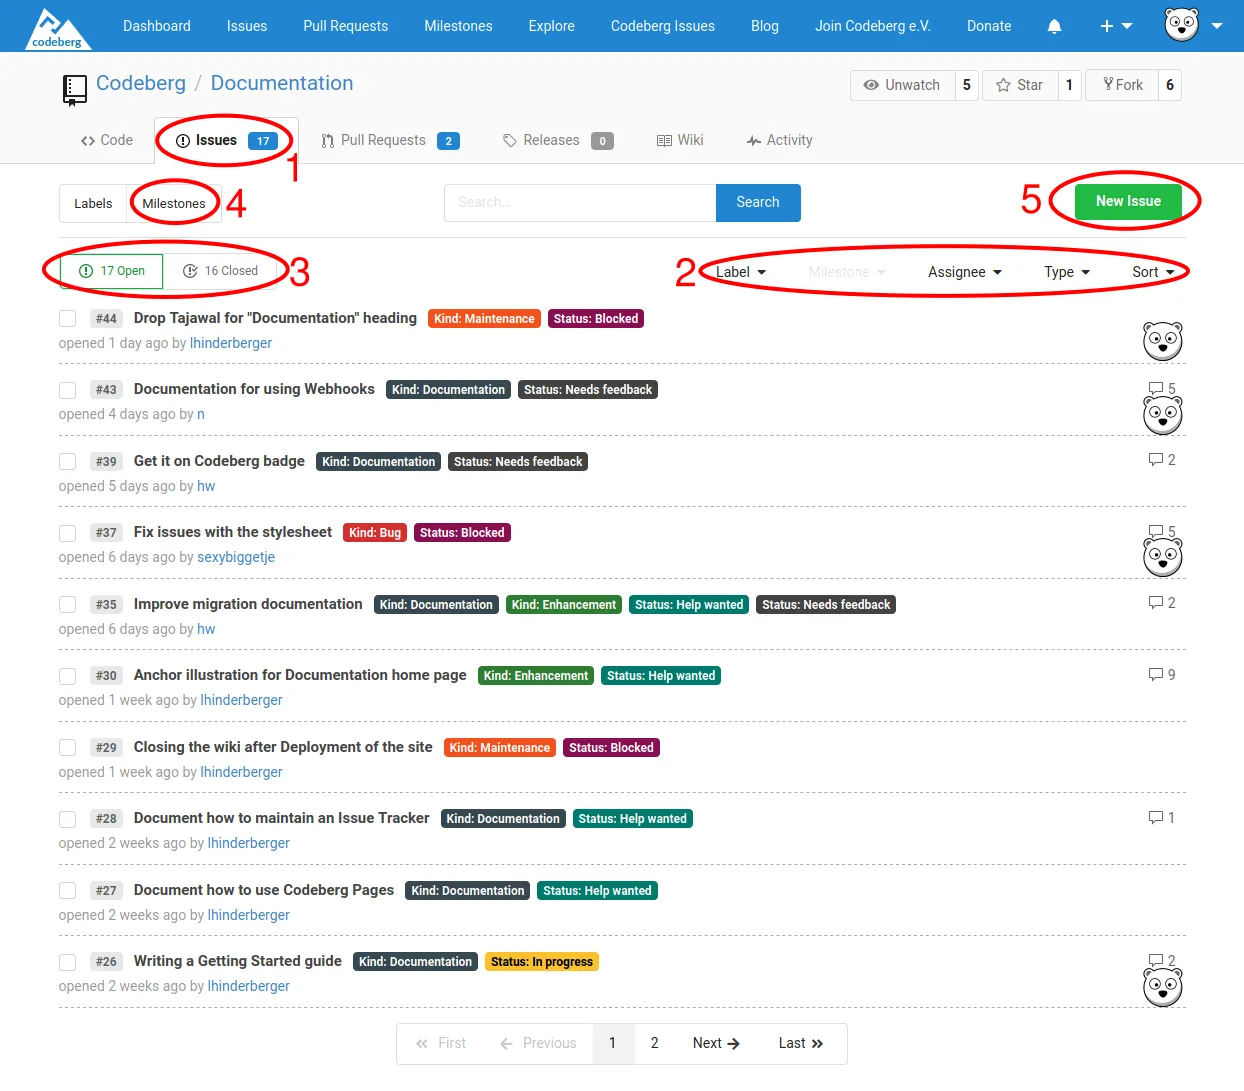
Task: Click the comment icon on issue #30
Action: (1156, 675)
